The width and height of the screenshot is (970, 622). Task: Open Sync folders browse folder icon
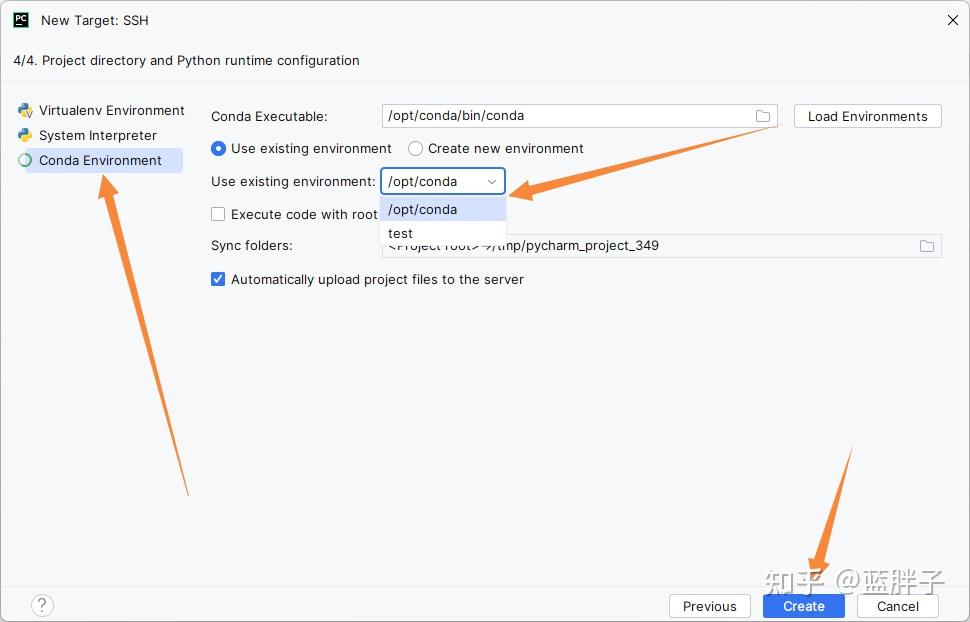pyautogui.click(x=927, y=246)
